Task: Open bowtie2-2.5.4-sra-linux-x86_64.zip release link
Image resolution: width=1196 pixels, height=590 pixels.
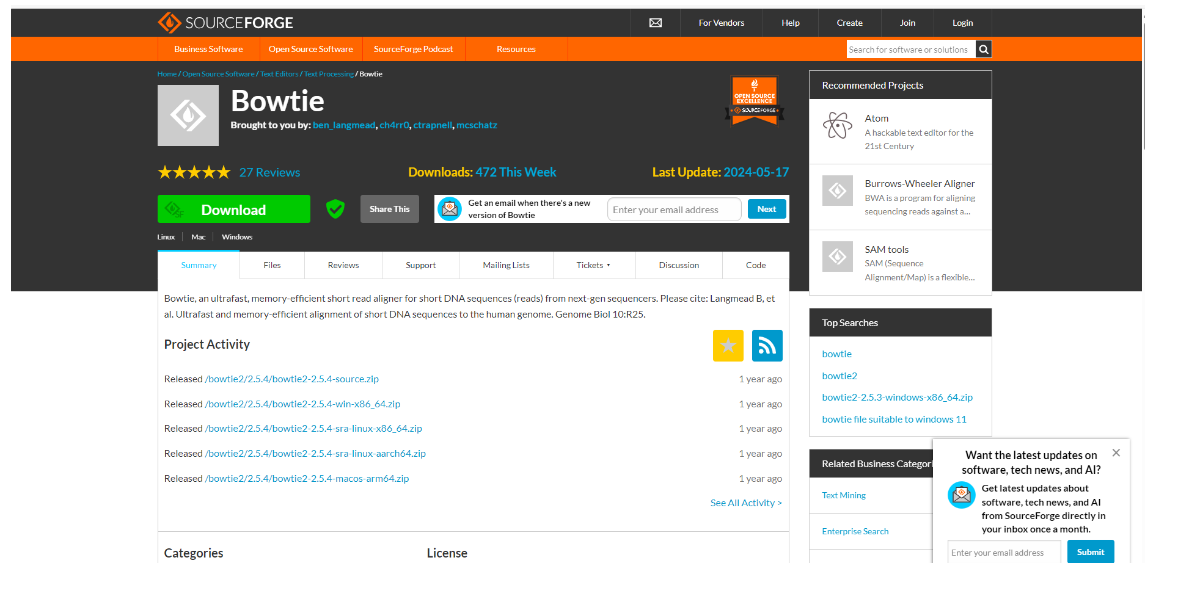Action: coord(313,428)
